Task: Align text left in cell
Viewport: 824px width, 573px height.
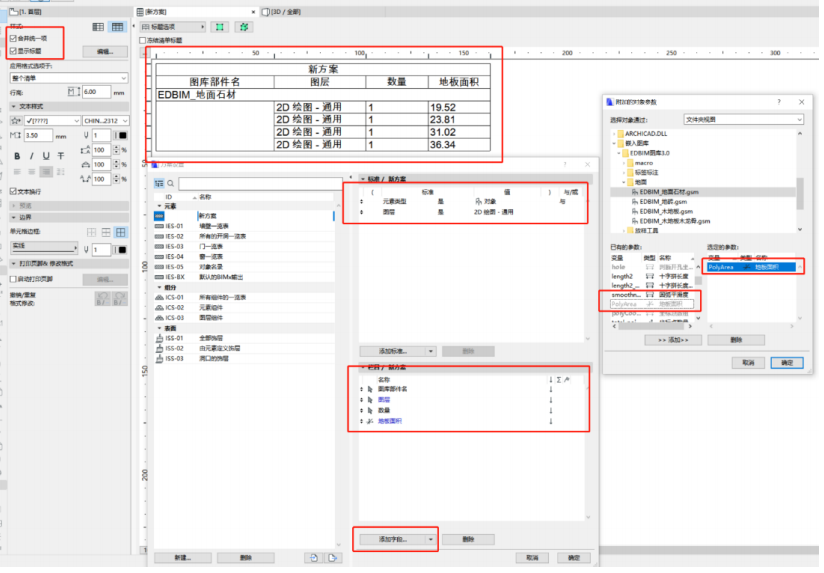Action: pos(17,172)
